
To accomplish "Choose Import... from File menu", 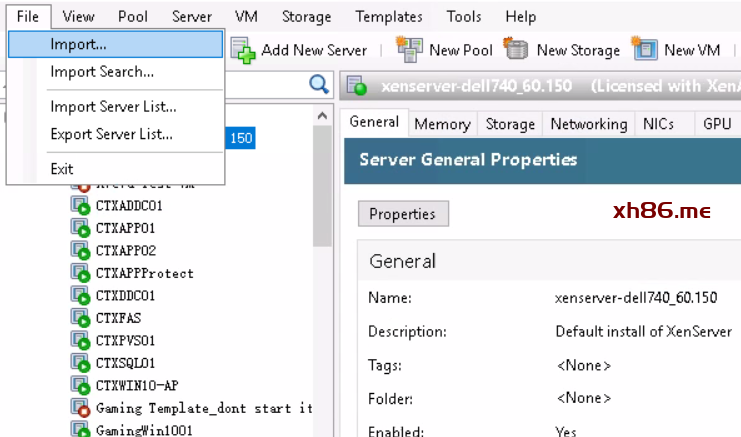I will [78, 44].
